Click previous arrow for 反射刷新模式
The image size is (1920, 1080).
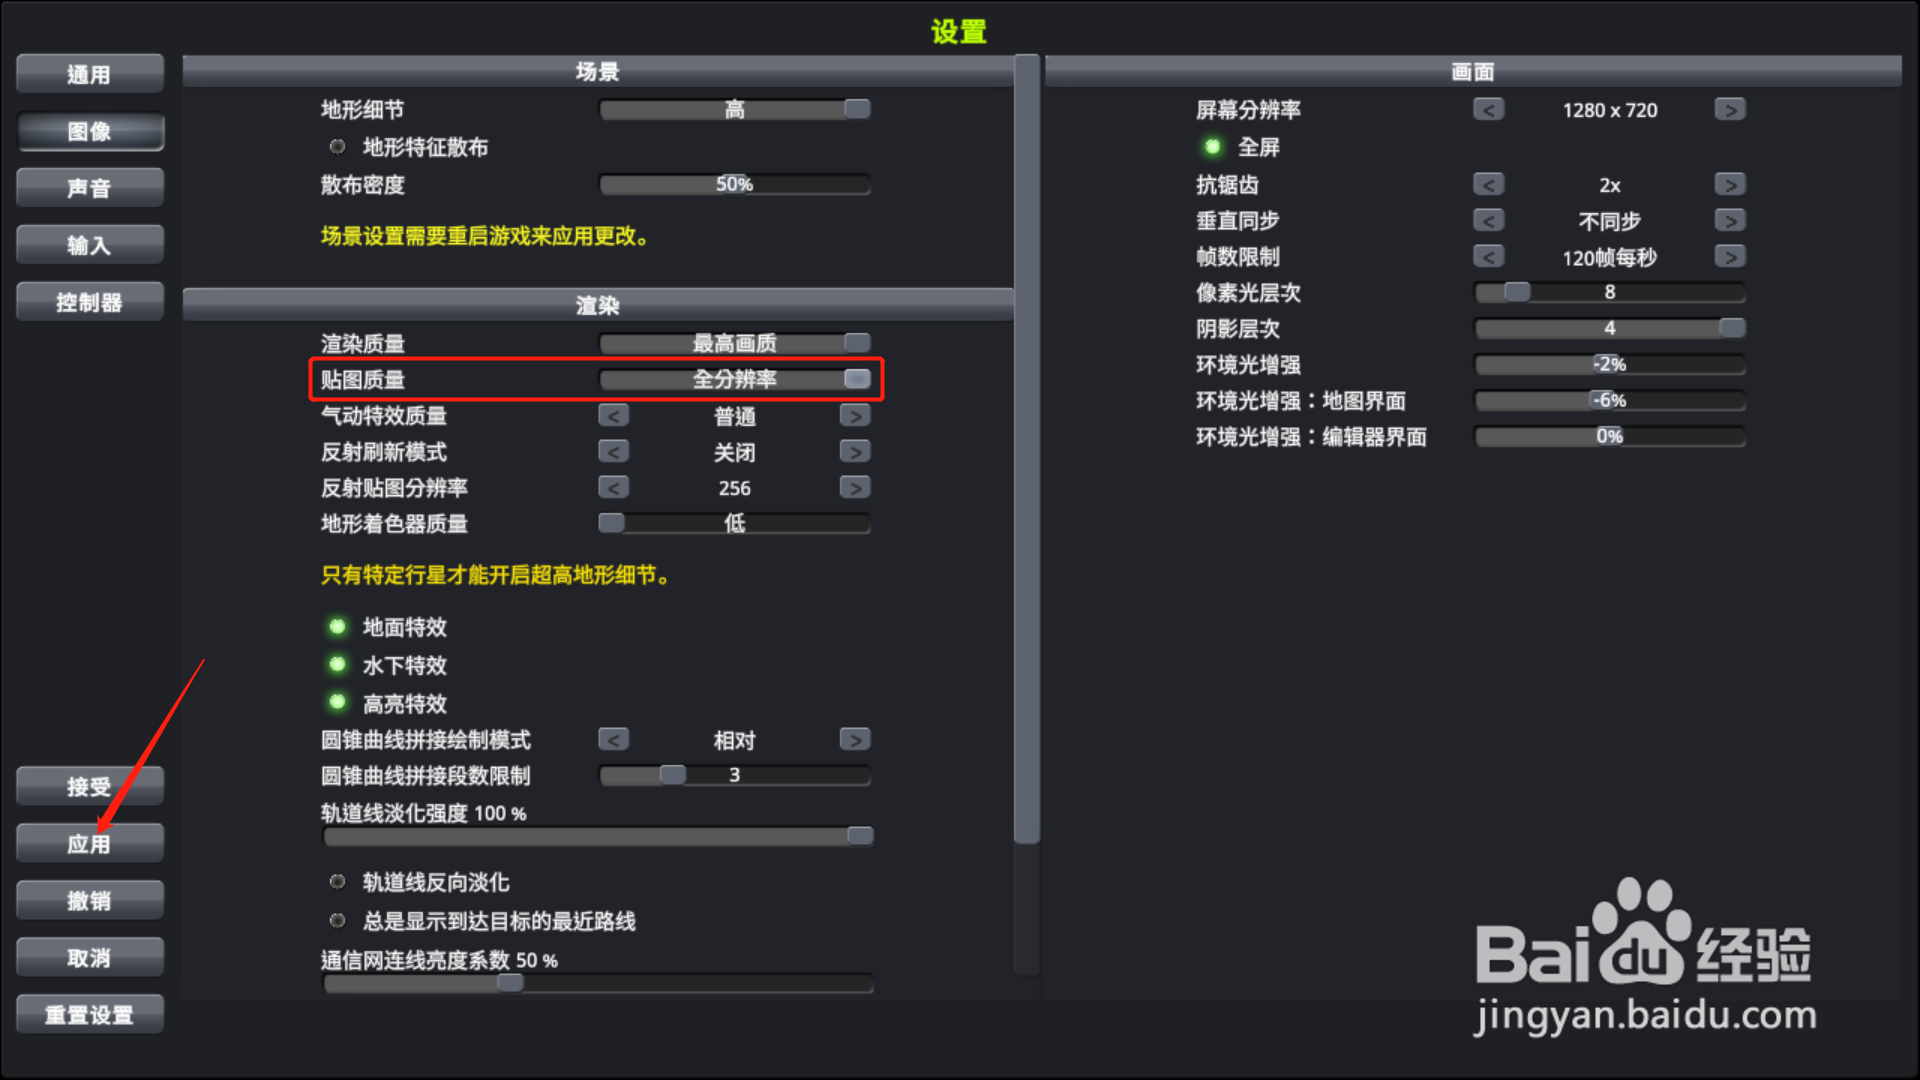pyautogui.click(x=614, y=451)
